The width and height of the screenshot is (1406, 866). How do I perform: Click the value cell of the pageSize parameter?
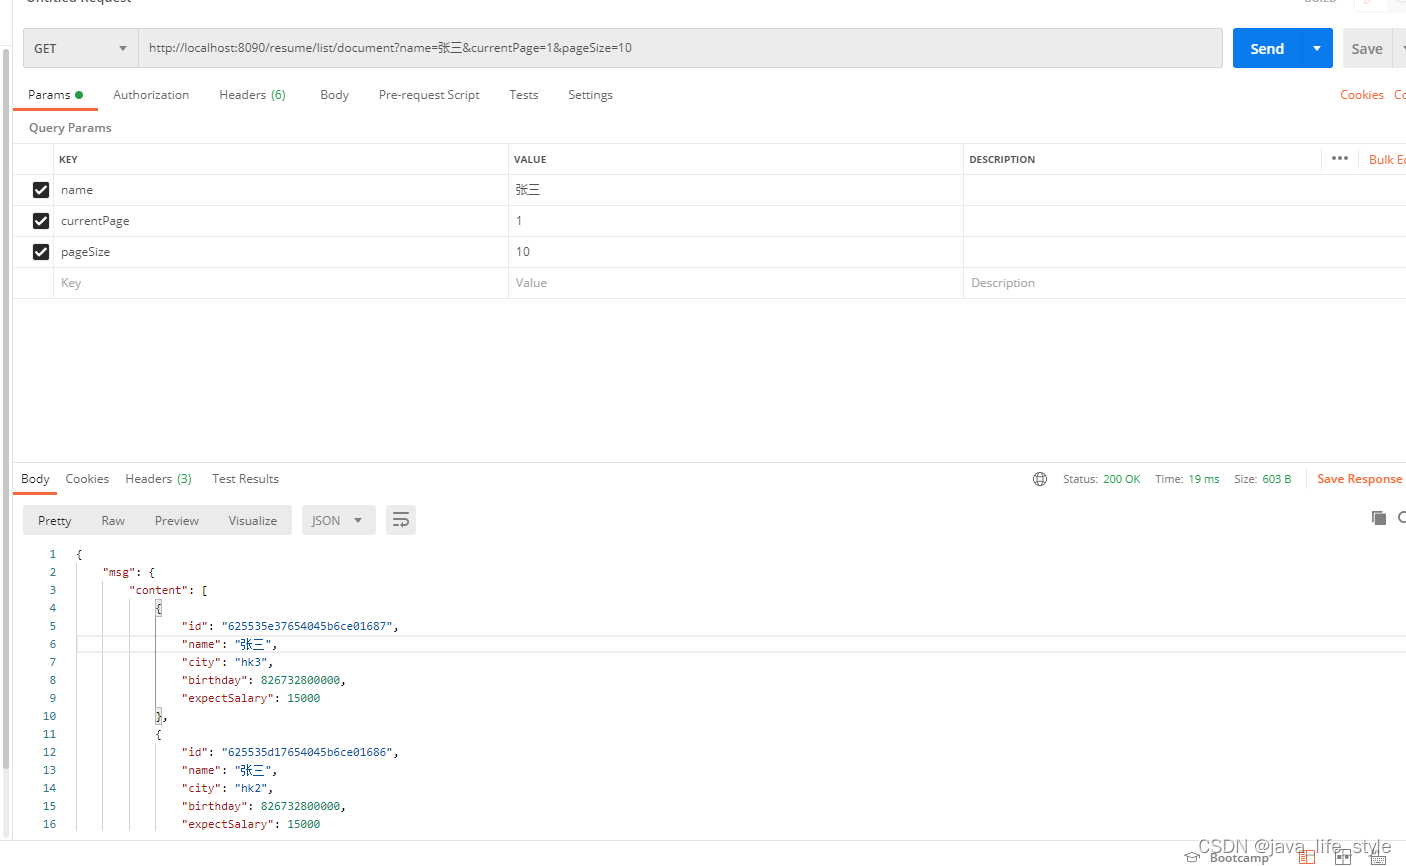[x=735, y=252]
